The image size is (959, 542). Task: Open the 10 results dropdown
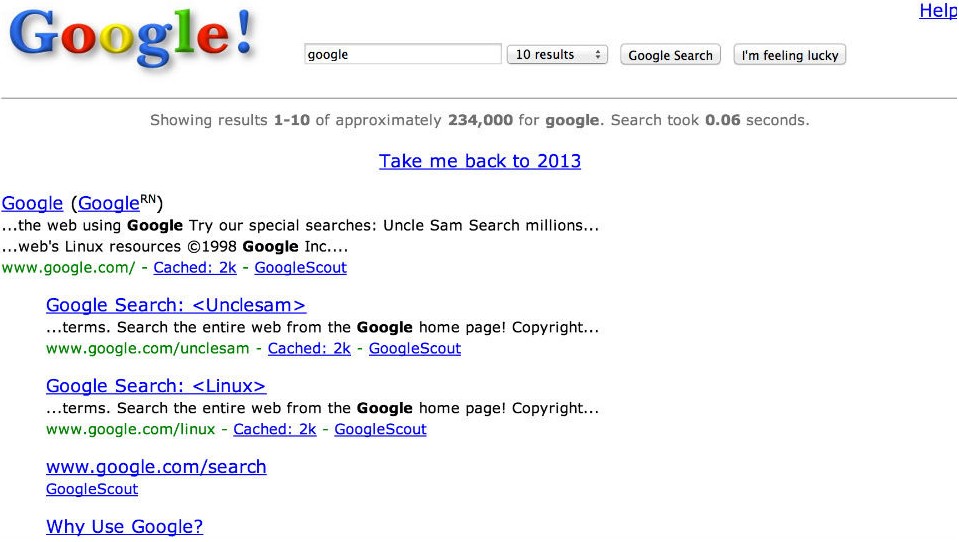tap(557, 54)
